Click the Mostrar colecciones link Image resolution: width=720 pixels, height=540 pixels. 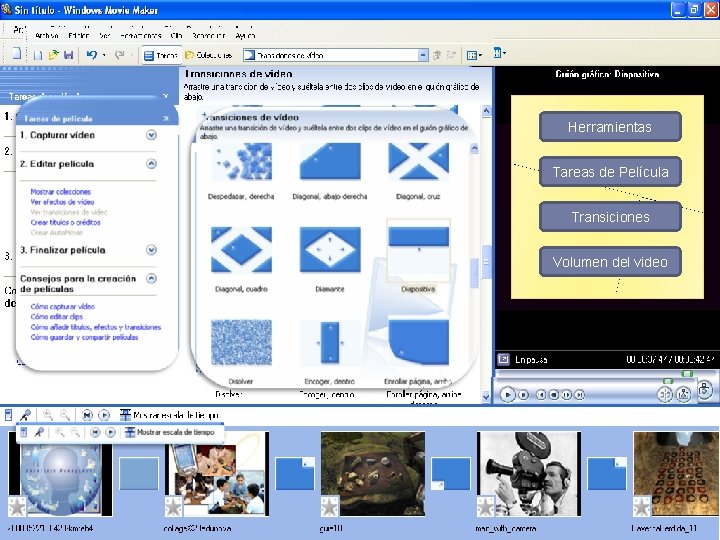click(x=61, y=192)
